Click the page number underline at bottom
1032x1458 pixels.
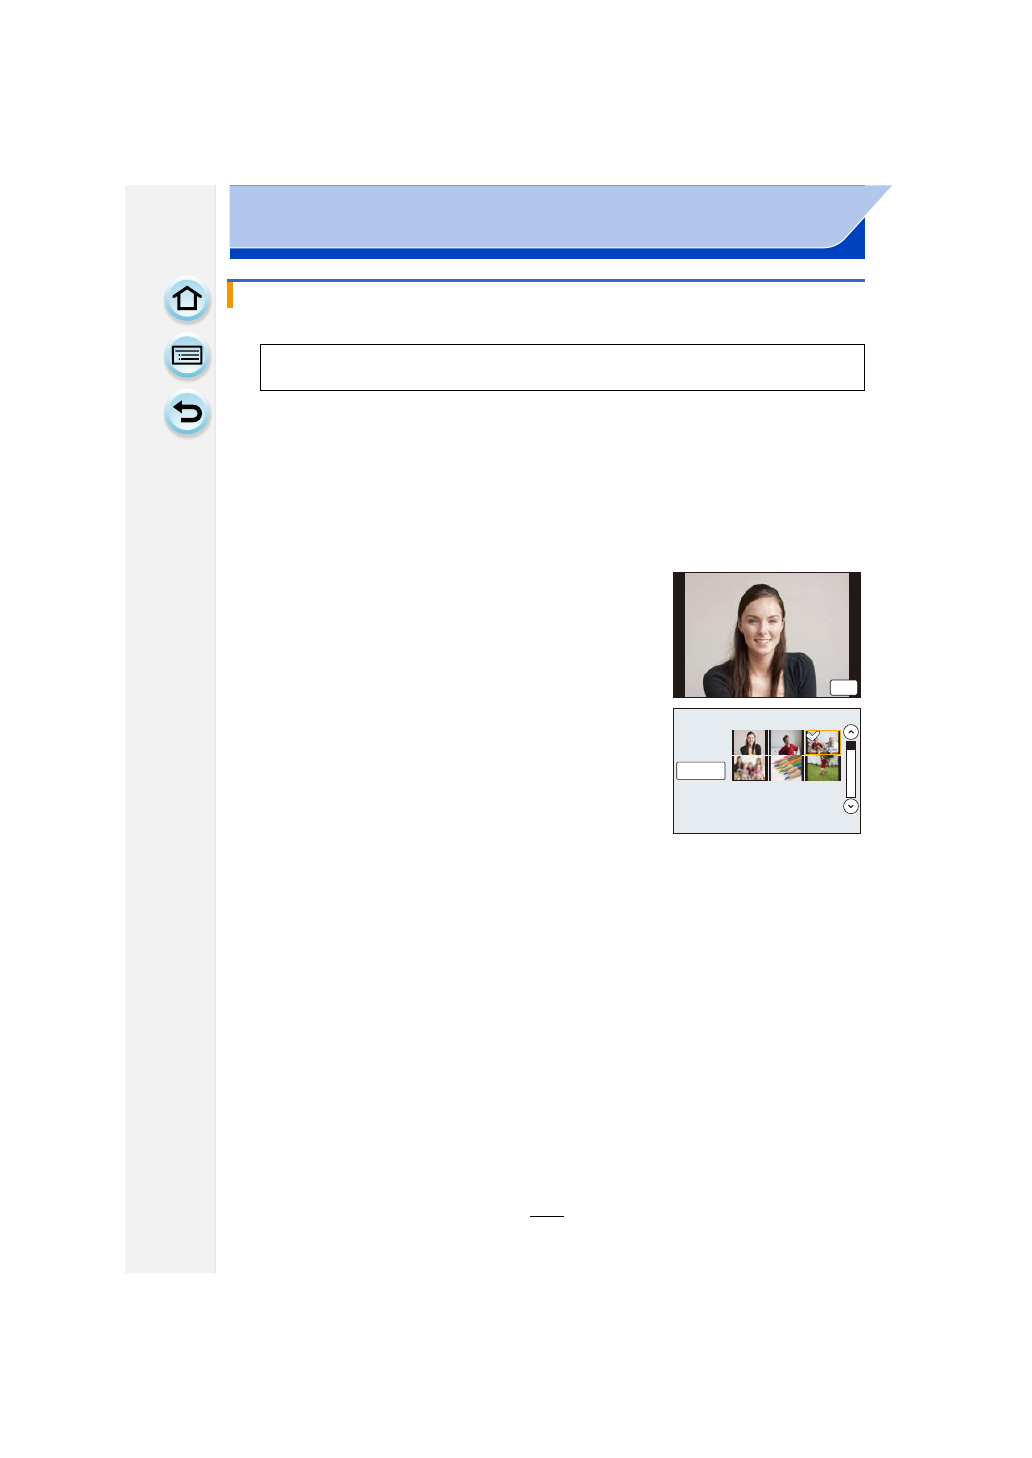547,1216
